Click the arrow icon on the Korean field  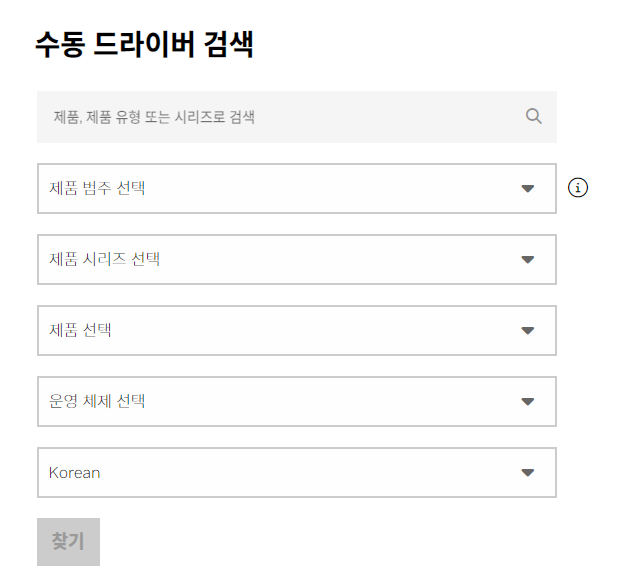[x=528, y=473]
